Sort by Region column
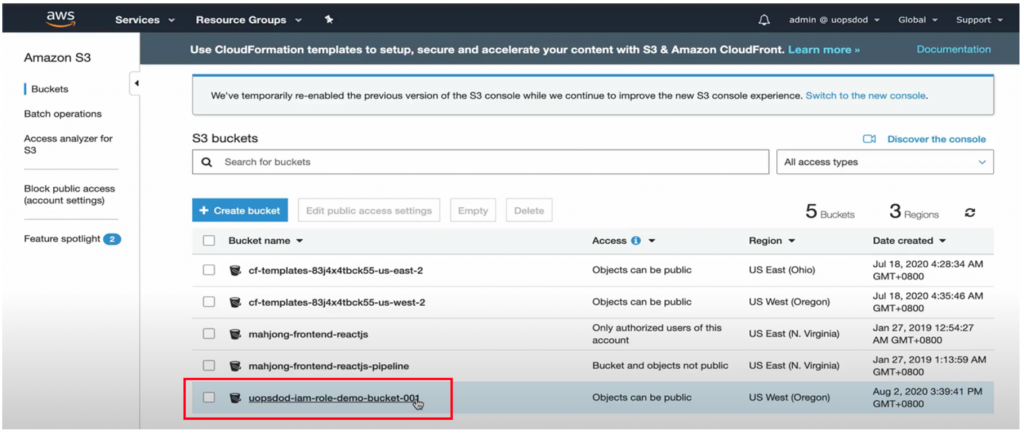The width and height of the screenshot is (1024, 435). click(x=772, y=240)
